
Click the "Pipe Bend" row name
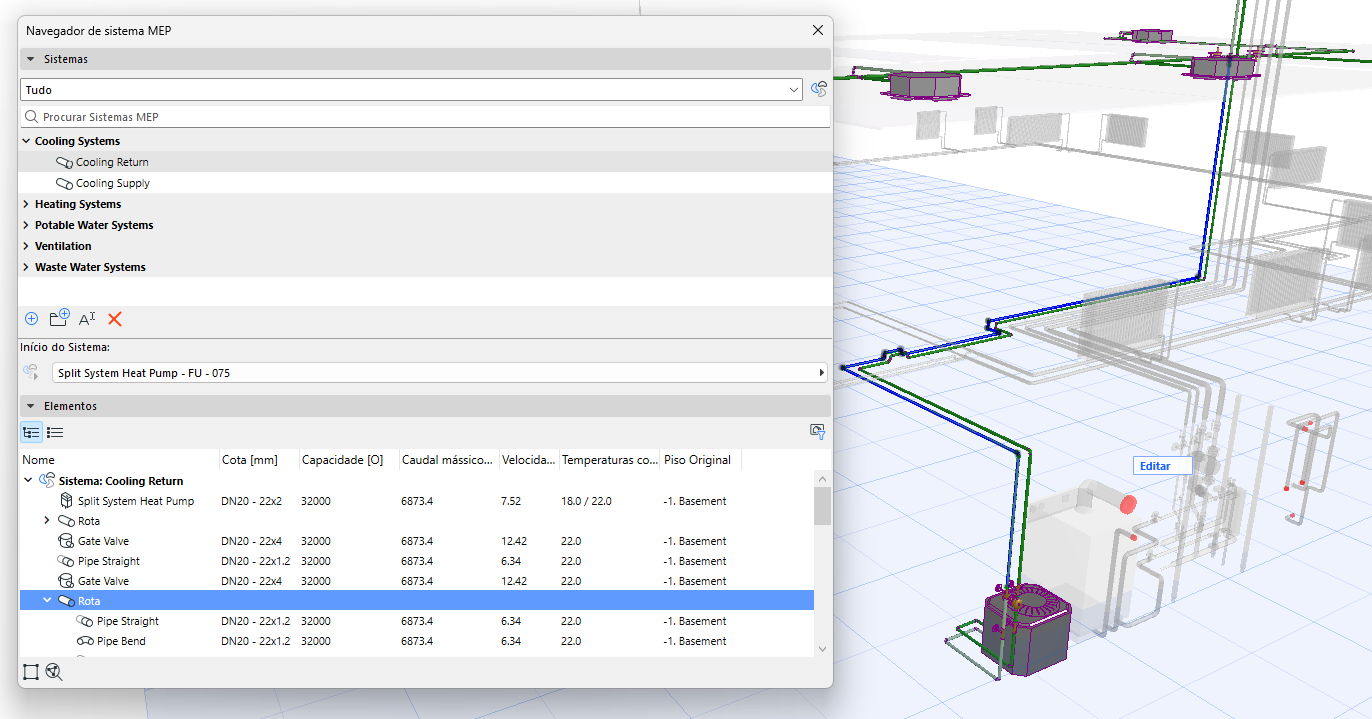(x=121, y=641)
